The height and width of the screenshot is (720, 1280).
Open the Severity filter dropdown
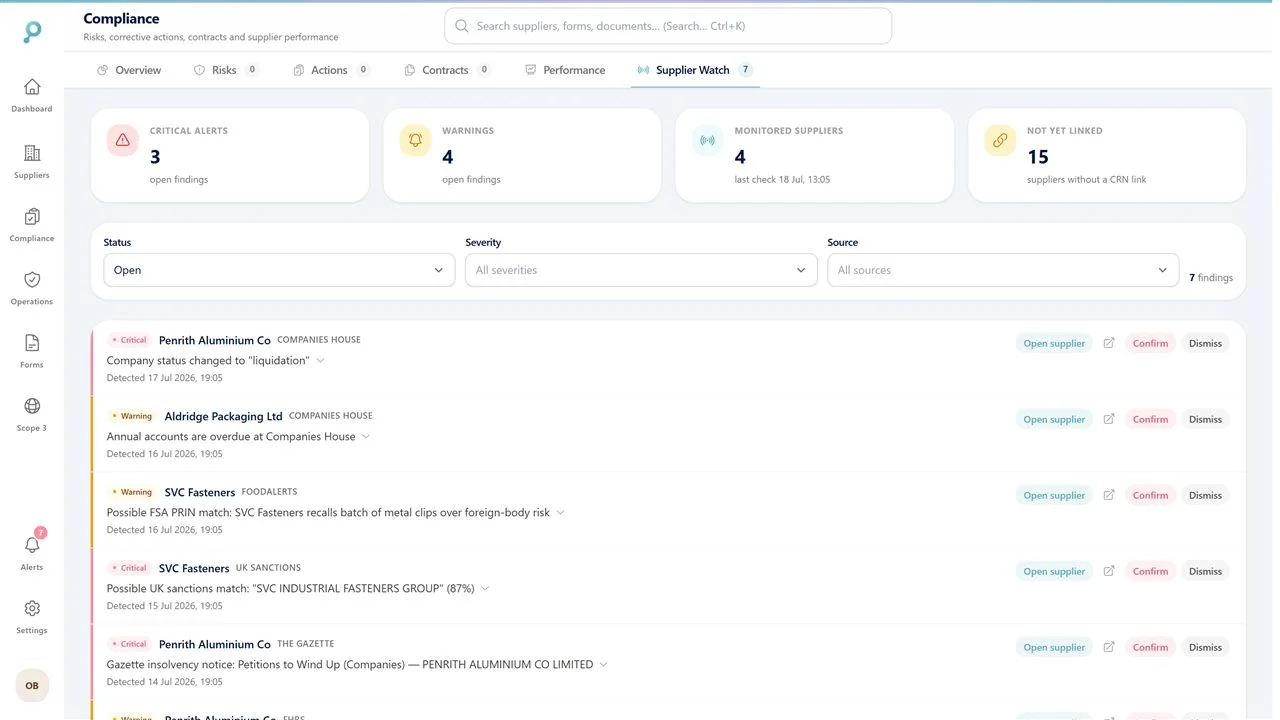coord(641,270)
